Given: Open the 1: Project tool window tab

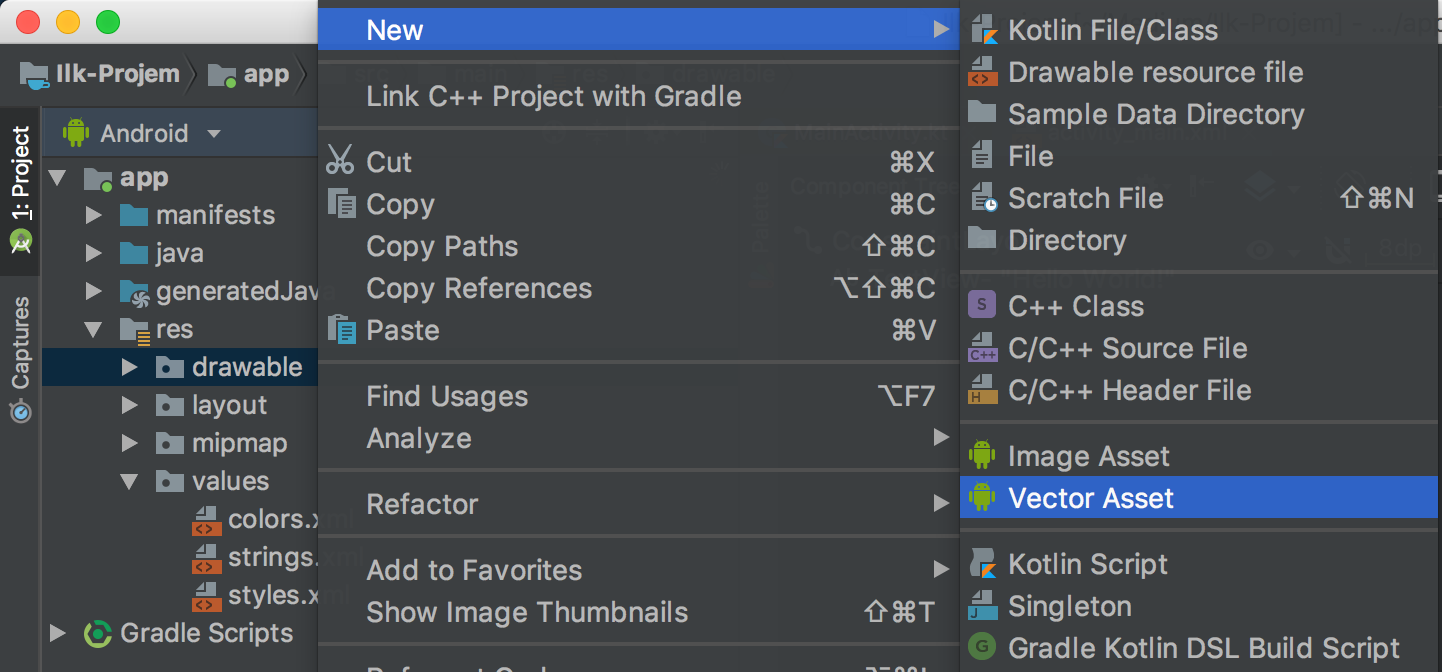Looking at the screenshot, I should click(20, 190).
